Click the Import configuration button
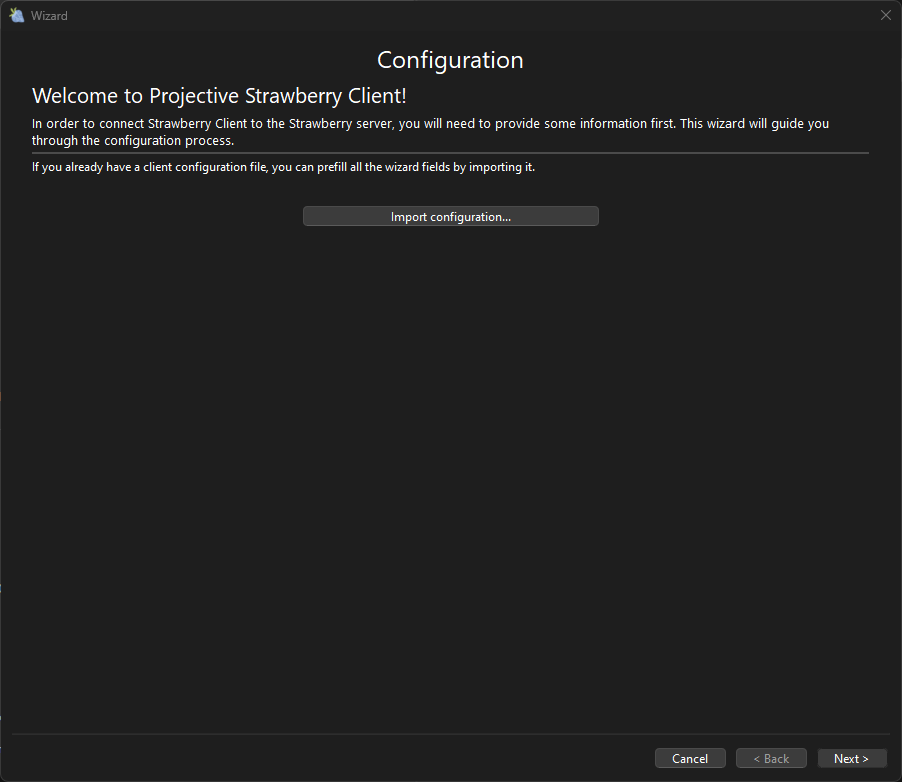 pos(450,217)
